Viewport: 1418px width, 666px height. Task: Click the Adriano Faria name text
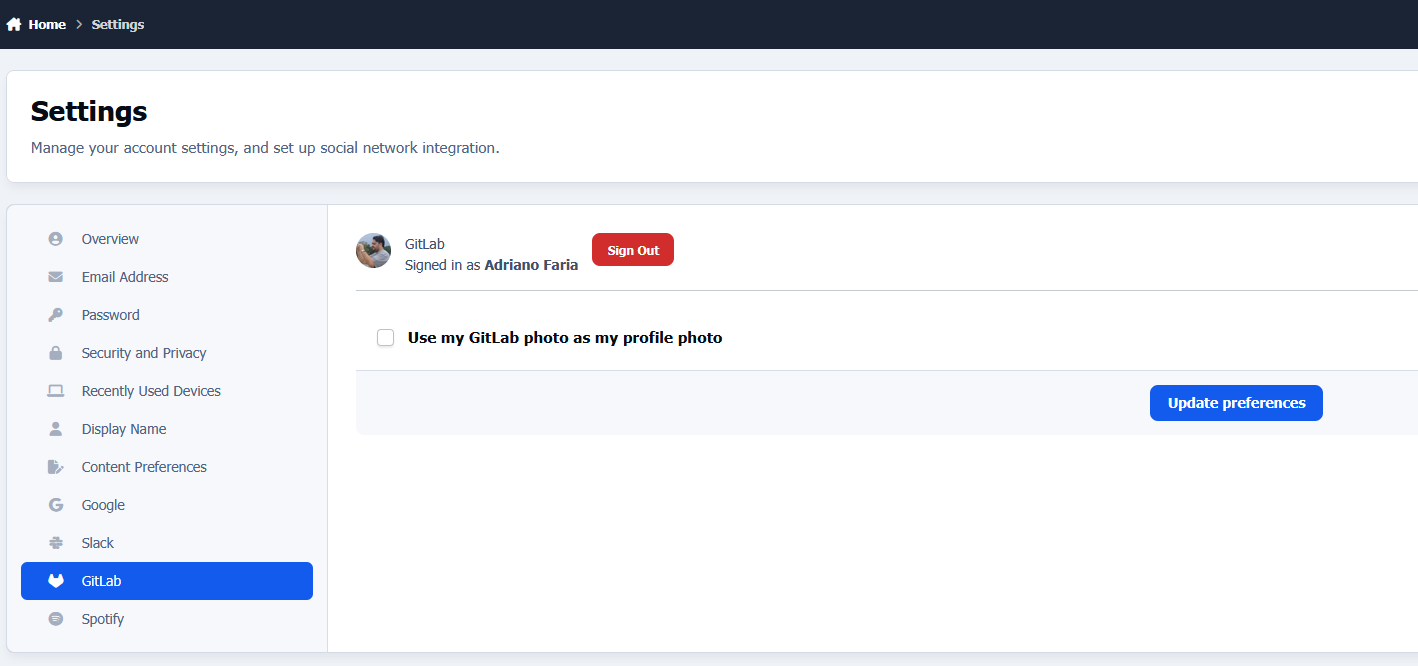[531, 265]
